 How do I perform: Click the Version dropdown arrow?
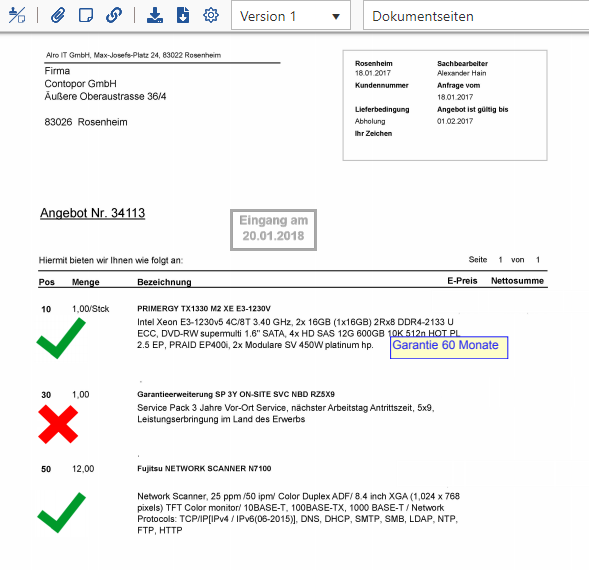pyautogui.click(x=336, y=17)
